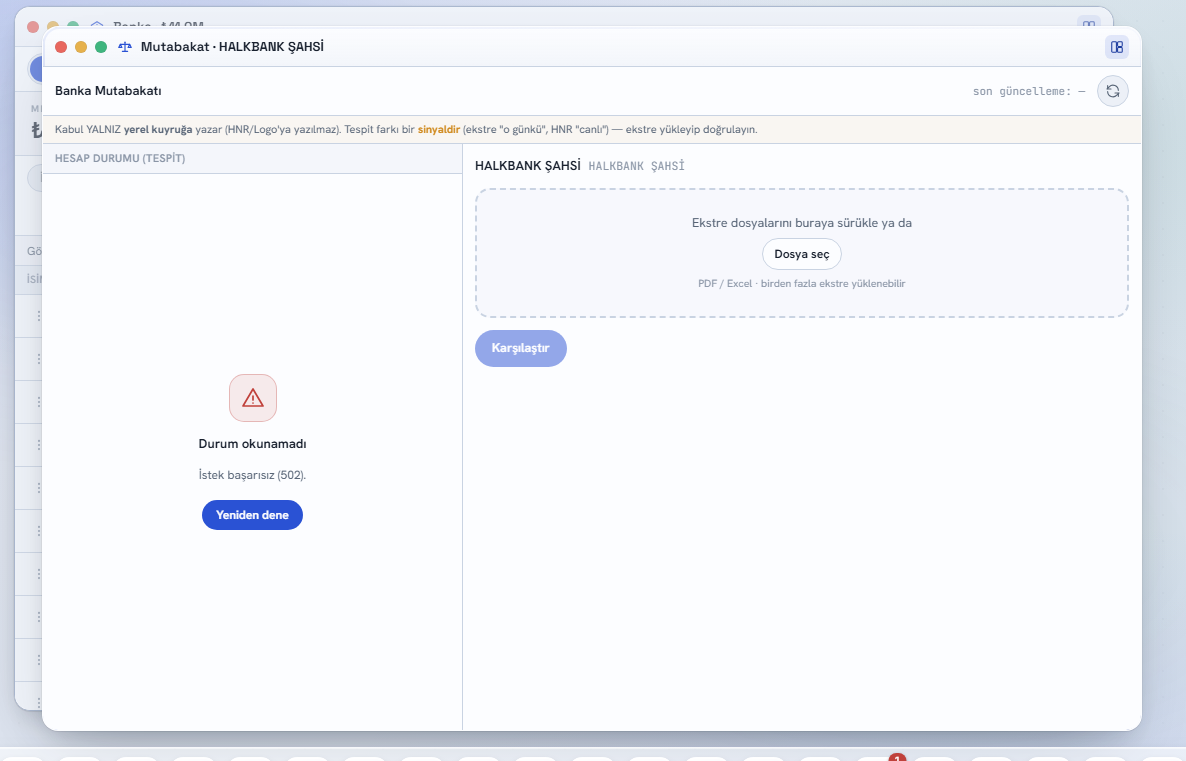Select the "Durum okunamadı" error title
Viewport: 1186px width, 761px height.
[x=253, y=444]
